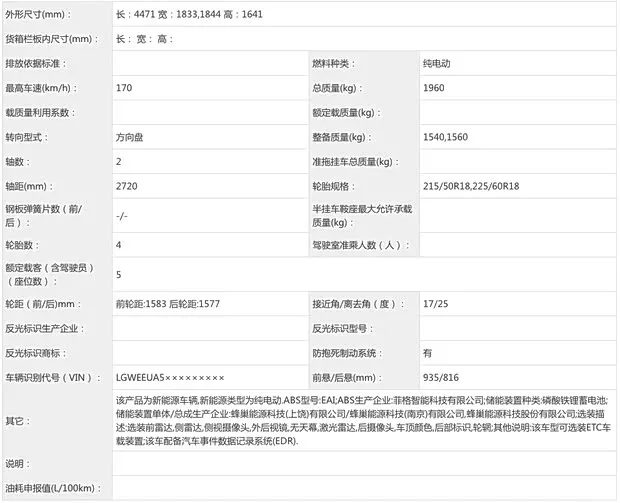Click the approach/departure angle value 17/25
Screen dimensions: 620x503
(434, 303)
